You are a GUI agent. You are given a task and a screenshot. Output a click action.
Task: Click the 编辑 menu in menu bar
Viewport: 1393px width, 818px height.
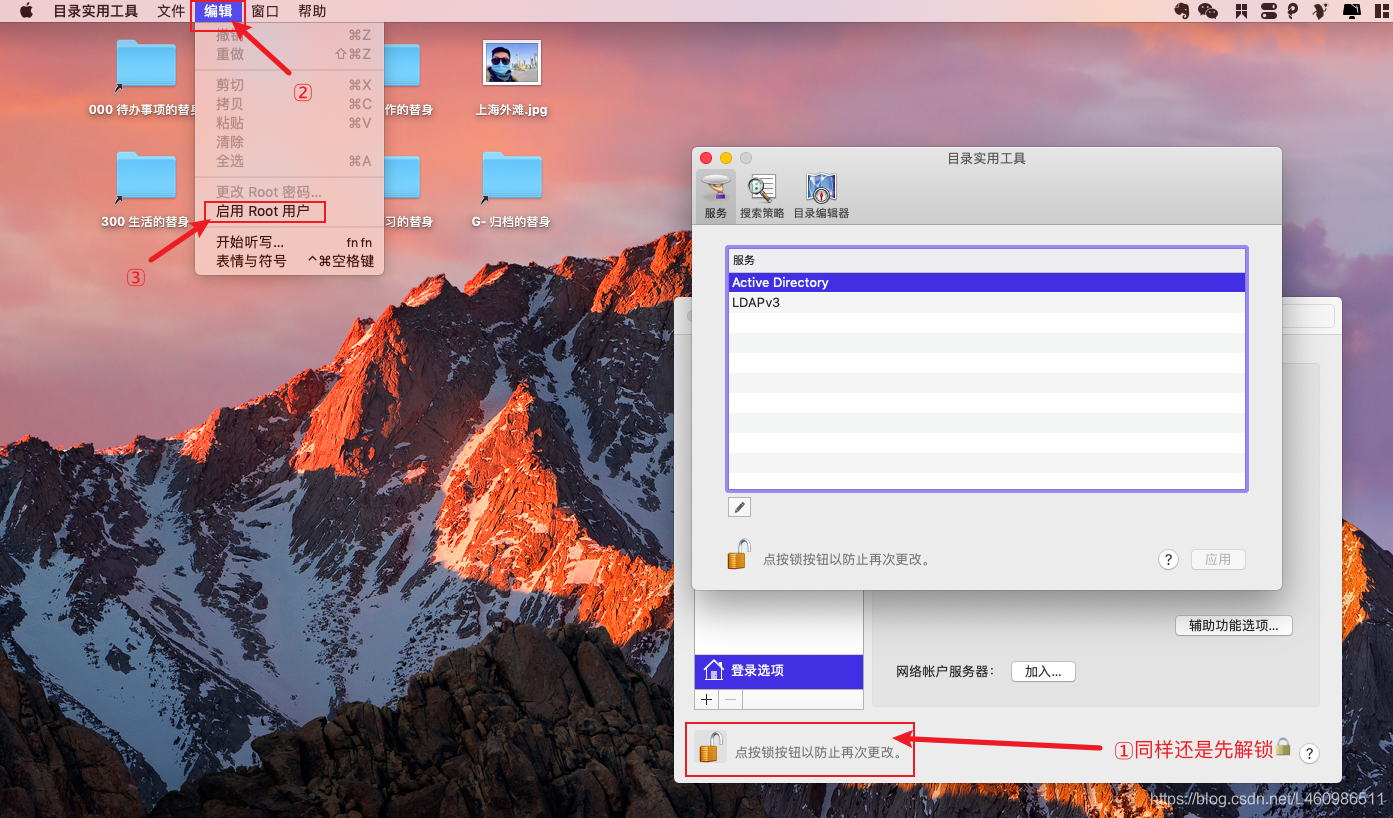coord(218,11)
